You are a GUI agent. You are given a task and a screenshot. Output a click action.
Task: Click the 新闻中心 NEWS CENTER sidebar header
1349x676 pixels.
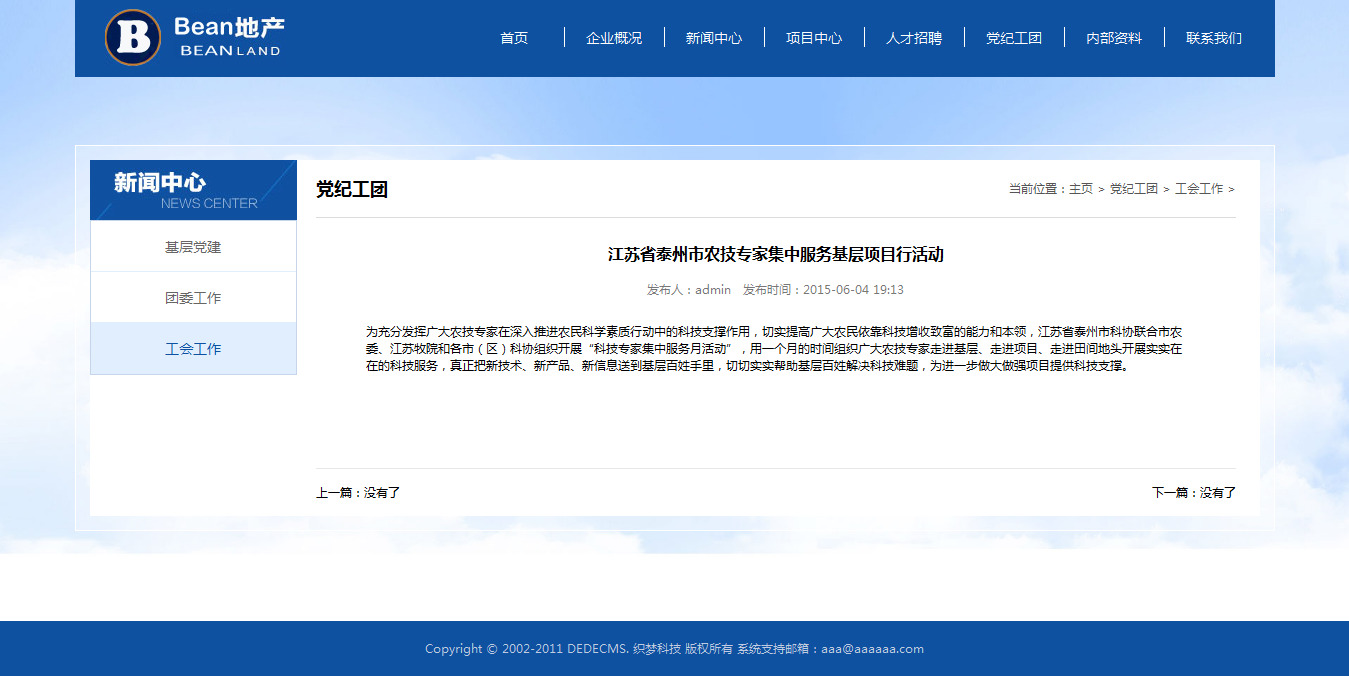[193, 190]
